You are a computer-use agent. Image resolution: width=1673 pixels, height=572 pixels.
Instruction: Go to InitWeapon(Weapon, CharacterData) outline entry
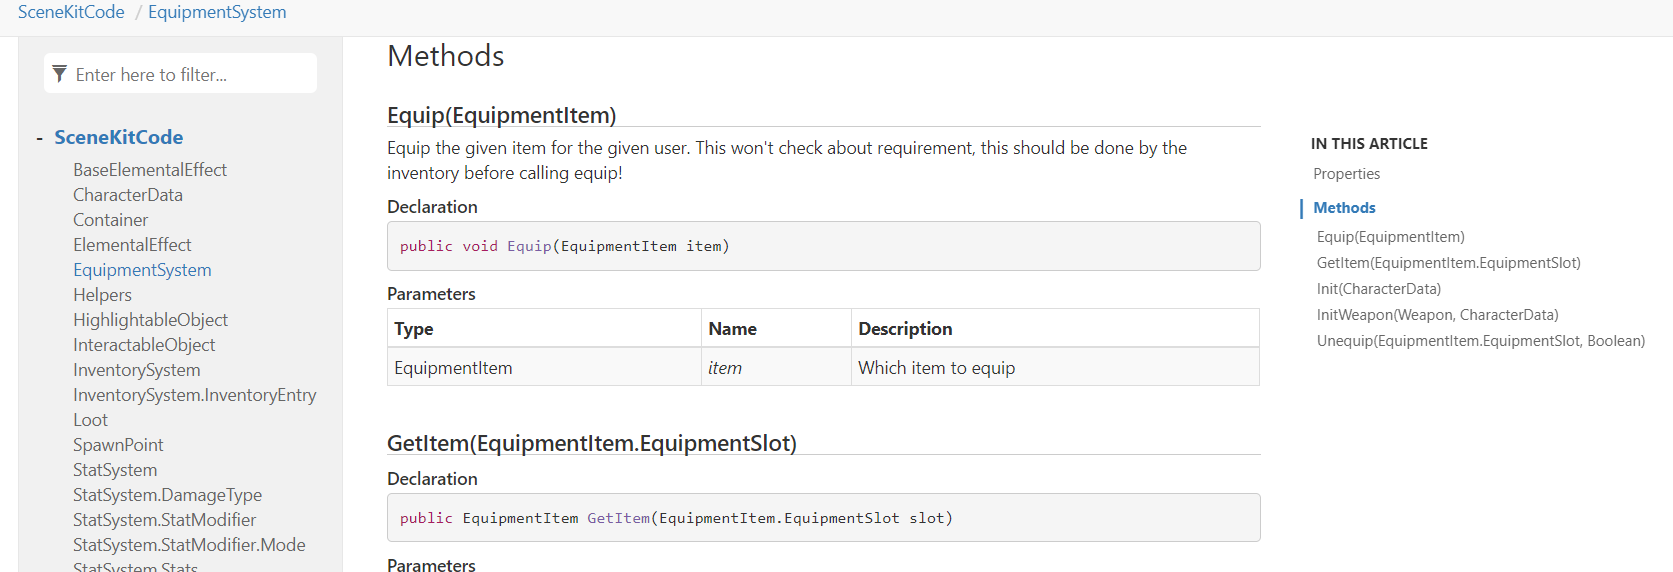[x=1437, y=315]
